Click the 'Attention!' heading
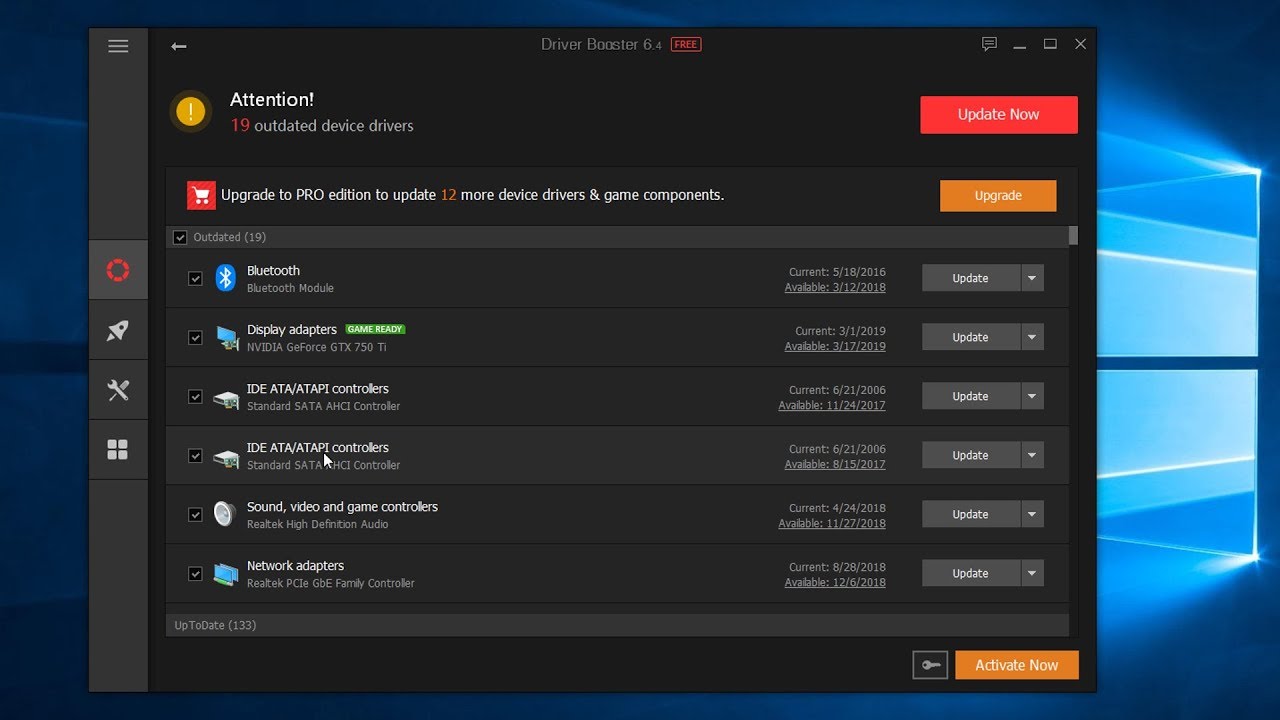 (x=272, y=99)
